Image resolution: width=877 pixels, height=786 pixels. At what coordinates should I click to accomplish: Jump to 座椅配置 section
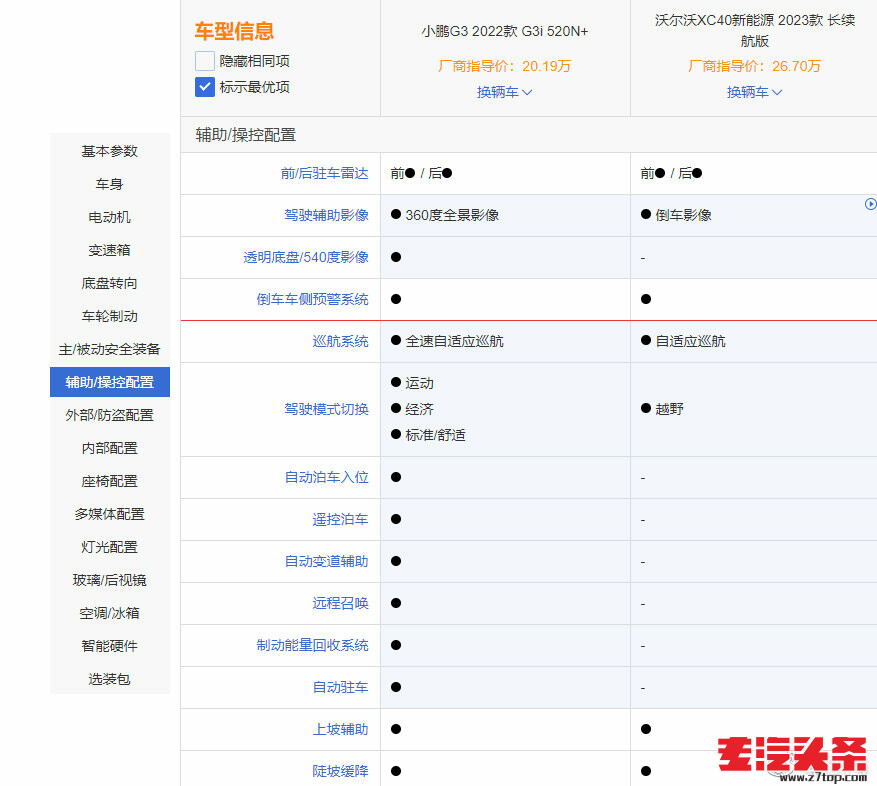pos(110,481)
